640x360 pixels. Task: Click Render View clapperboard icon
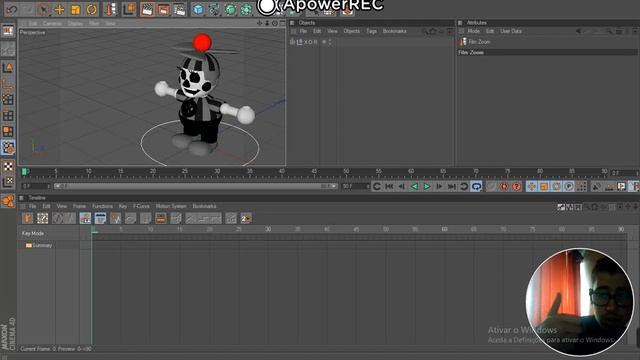[147, 9]
